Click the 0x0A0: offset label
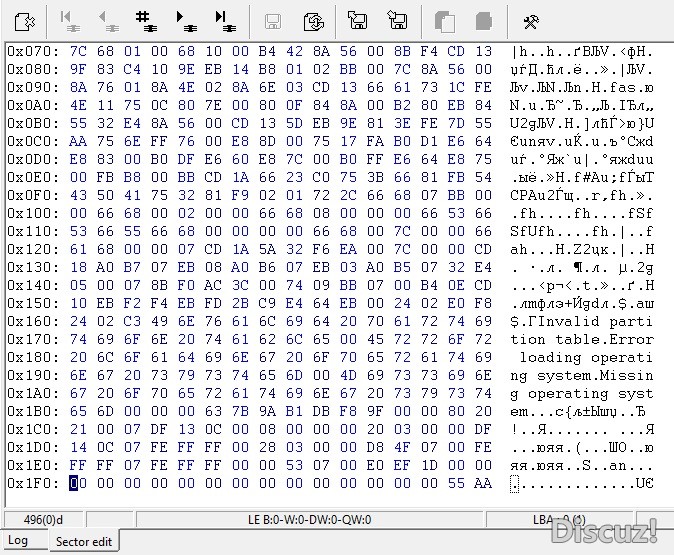This screenshot has height=555, width=674. pos(33,105)
